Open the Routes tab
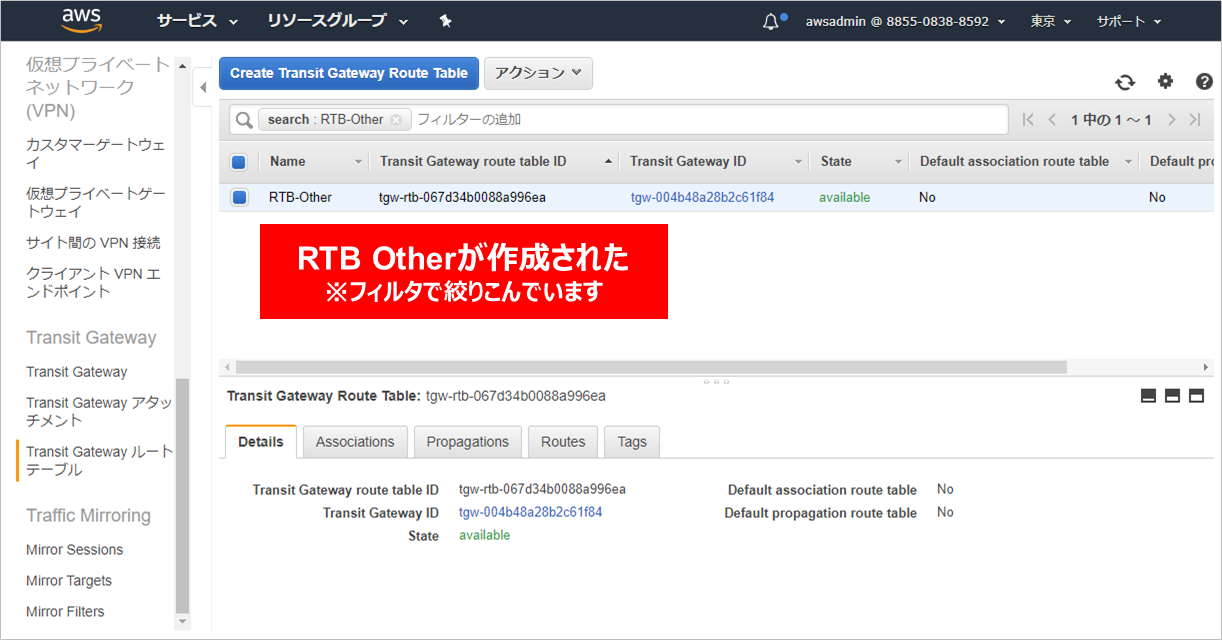 pyautogui.click(x=563, y=442)
